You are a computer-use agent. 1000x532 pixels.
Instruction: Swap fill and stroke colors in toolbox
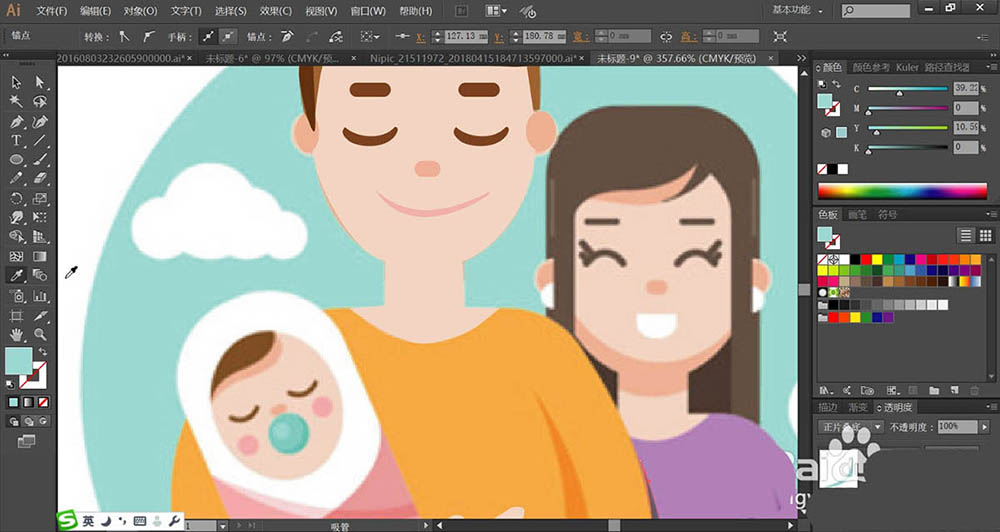pos(43,351)
